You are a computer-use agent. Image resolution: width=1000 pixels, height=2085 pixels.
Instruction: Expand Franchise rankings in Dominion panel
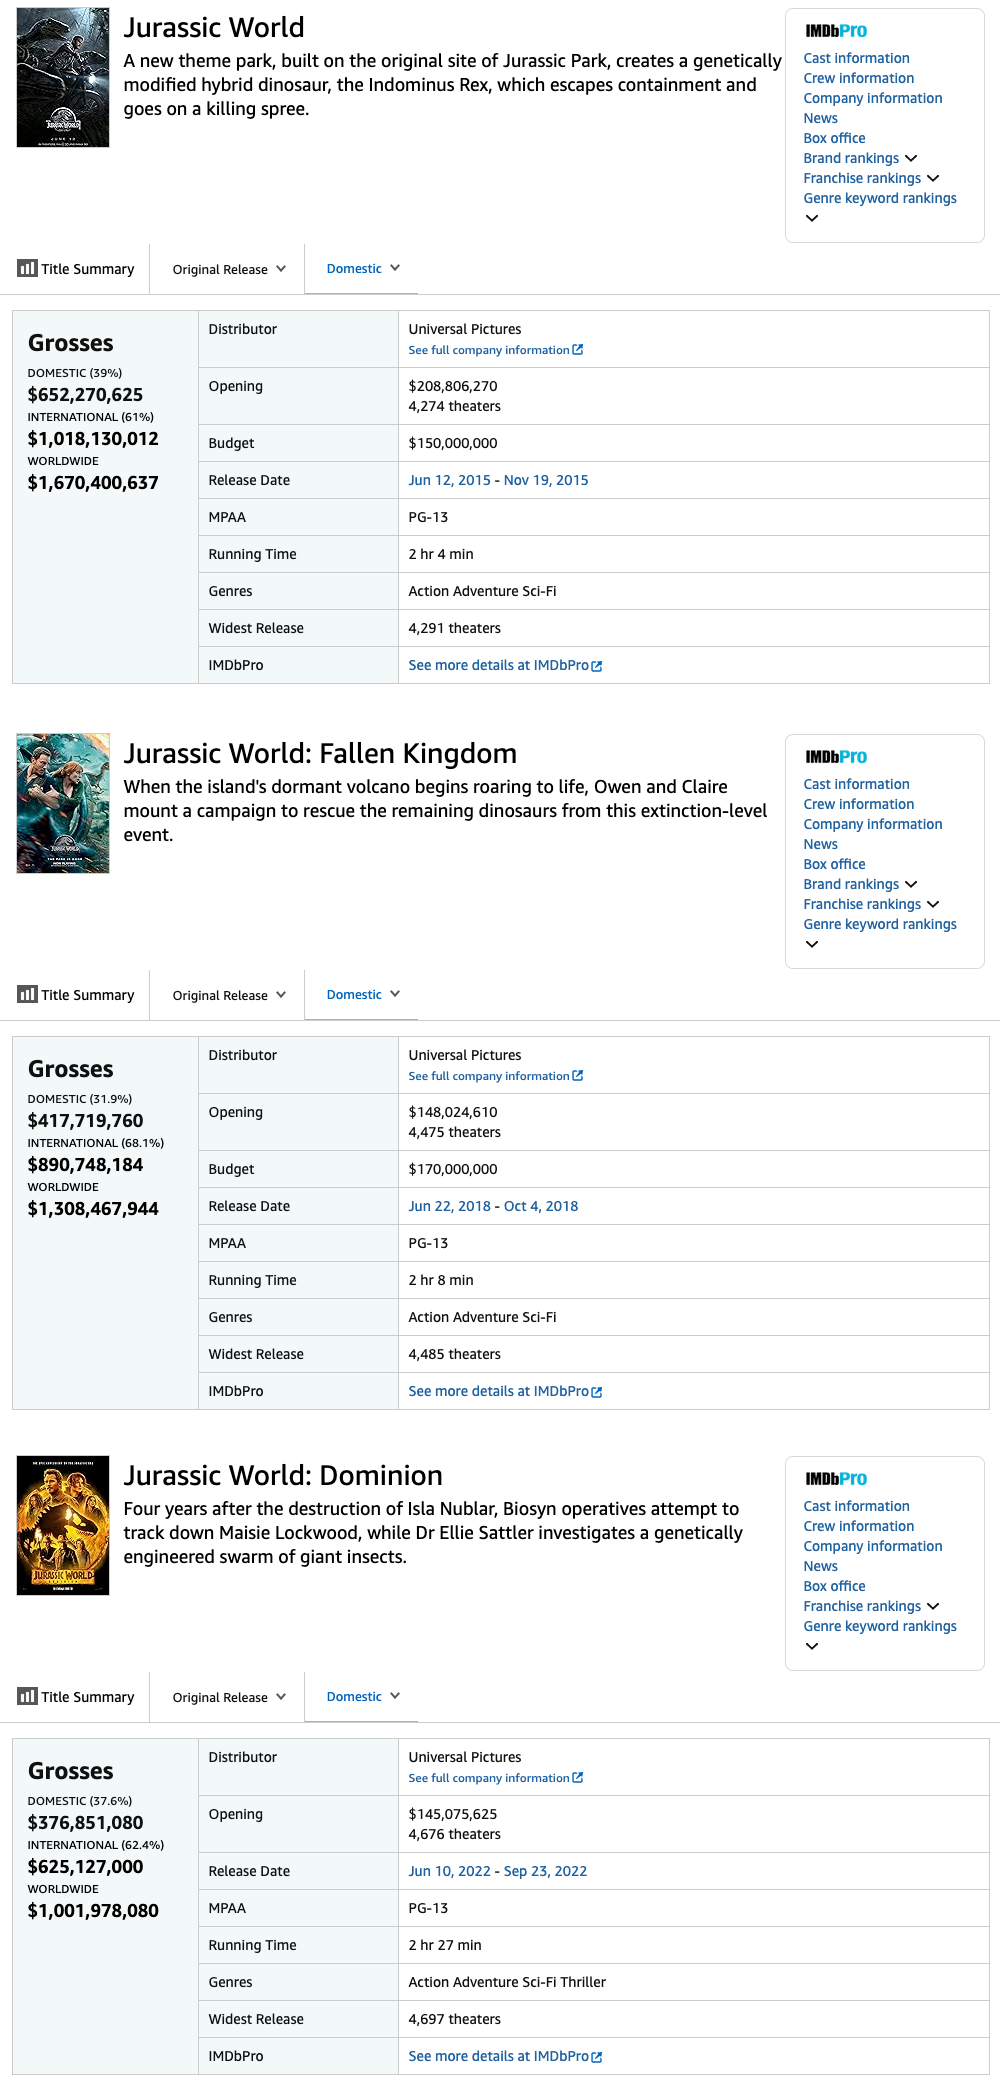pos(933,1606)
